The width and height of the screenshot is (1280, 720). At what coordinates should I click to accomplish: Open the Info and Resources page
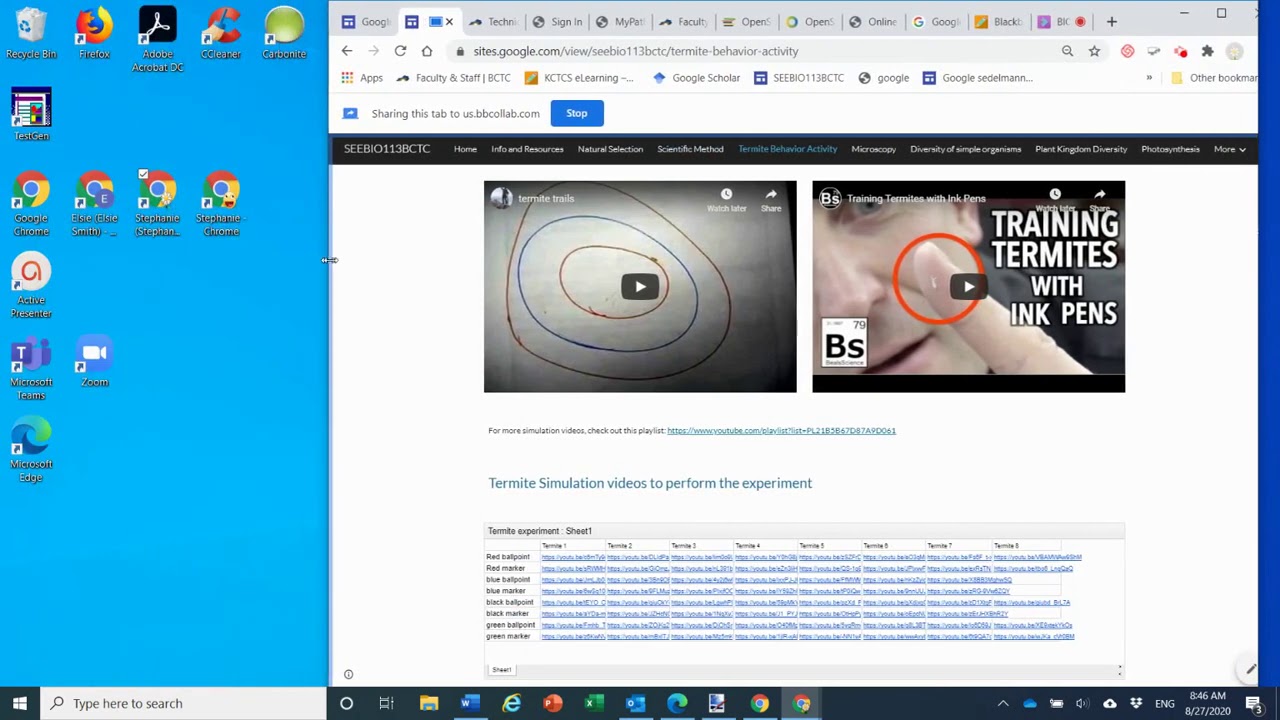[527, 149]
